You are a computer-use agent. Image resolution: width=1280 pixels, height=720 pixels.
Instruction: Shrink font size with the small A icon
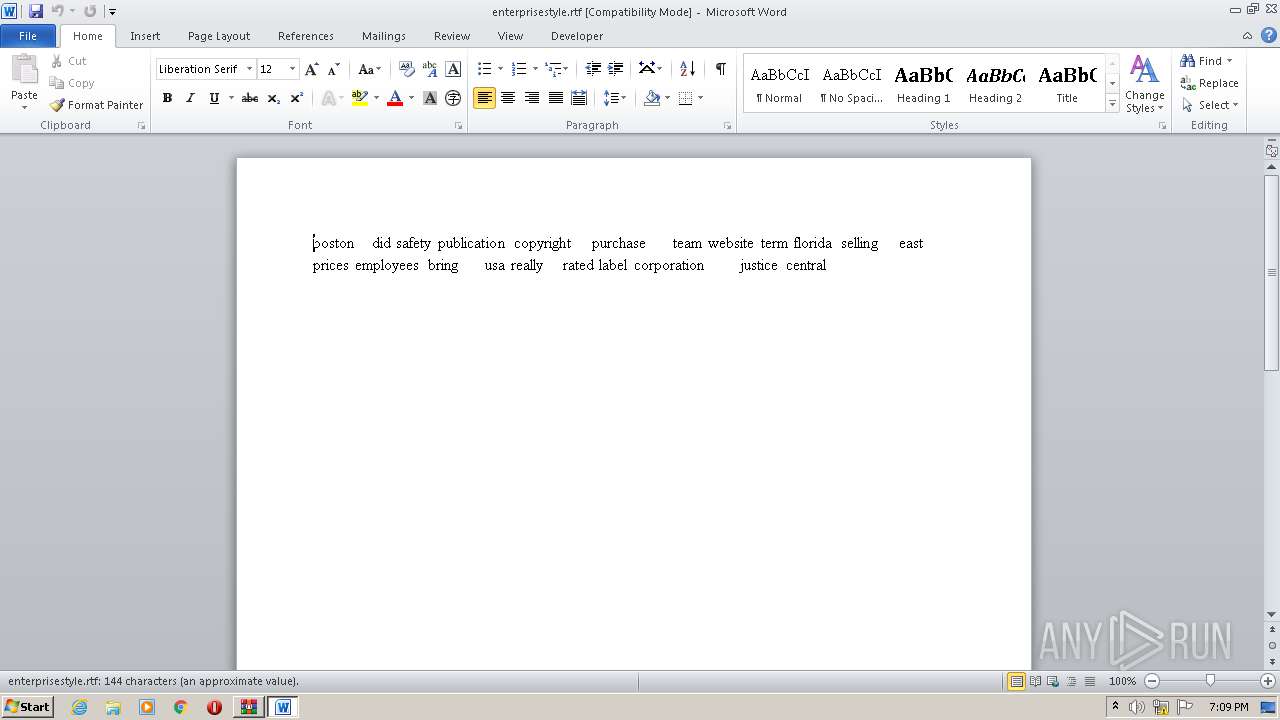coord(334,69)
